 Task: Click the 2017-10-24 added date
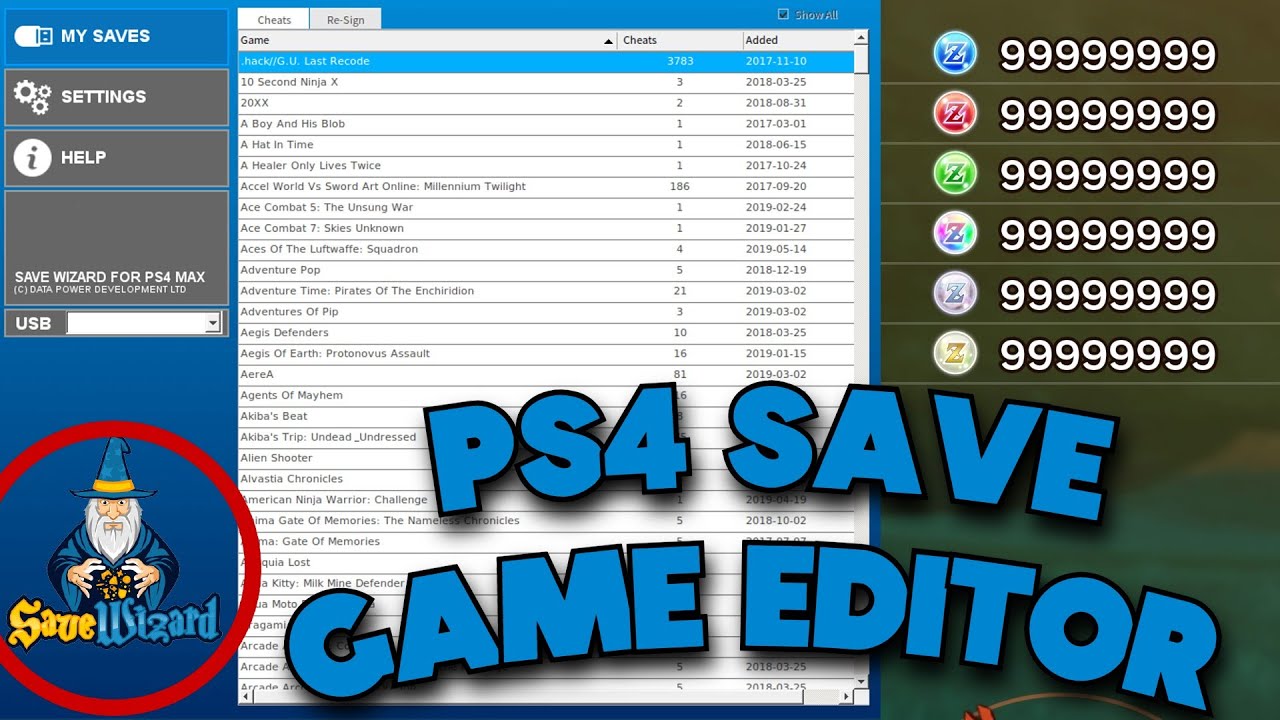(x=776, y=166)
